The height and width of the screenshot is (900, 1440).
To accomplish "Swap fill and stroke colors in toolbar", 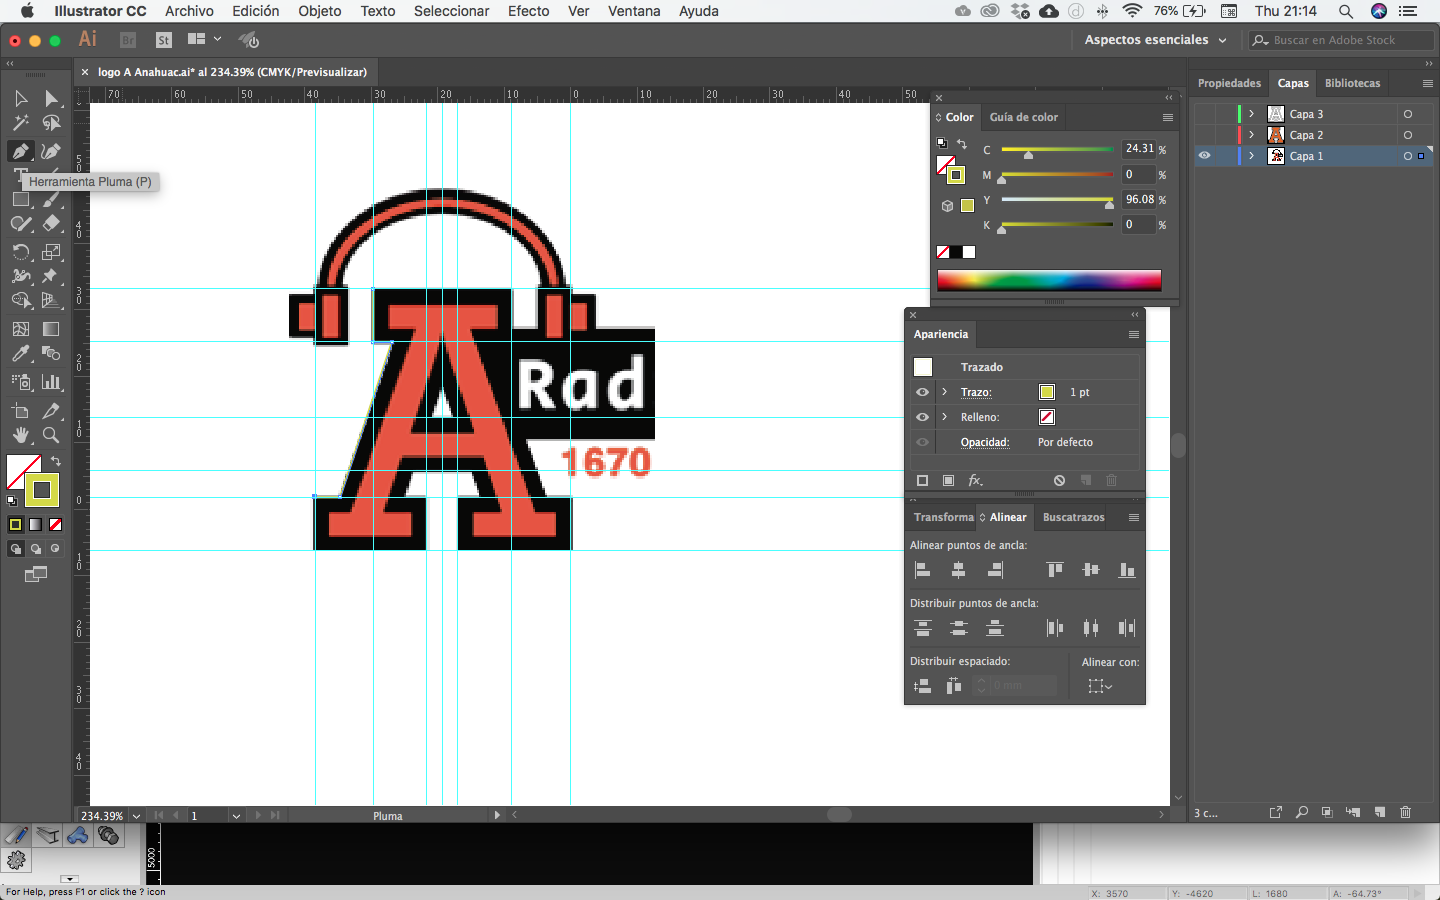I will tap(56, 461).
